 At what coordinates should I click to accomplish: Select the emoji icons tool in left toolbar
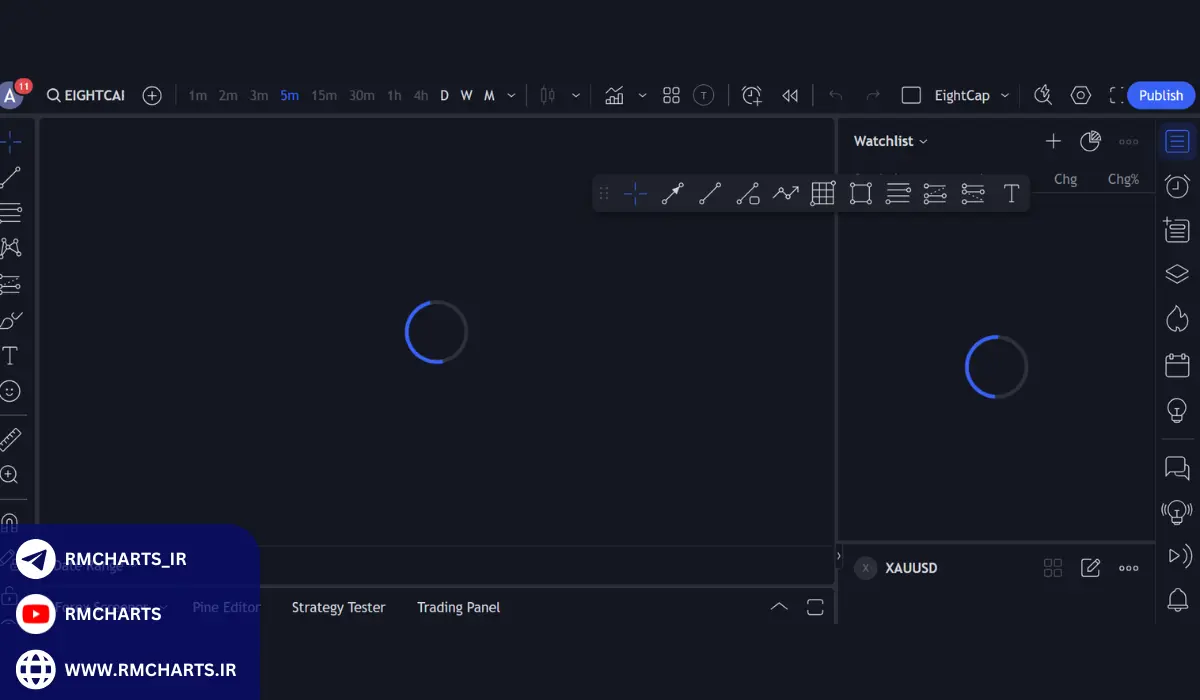point(10,391)
